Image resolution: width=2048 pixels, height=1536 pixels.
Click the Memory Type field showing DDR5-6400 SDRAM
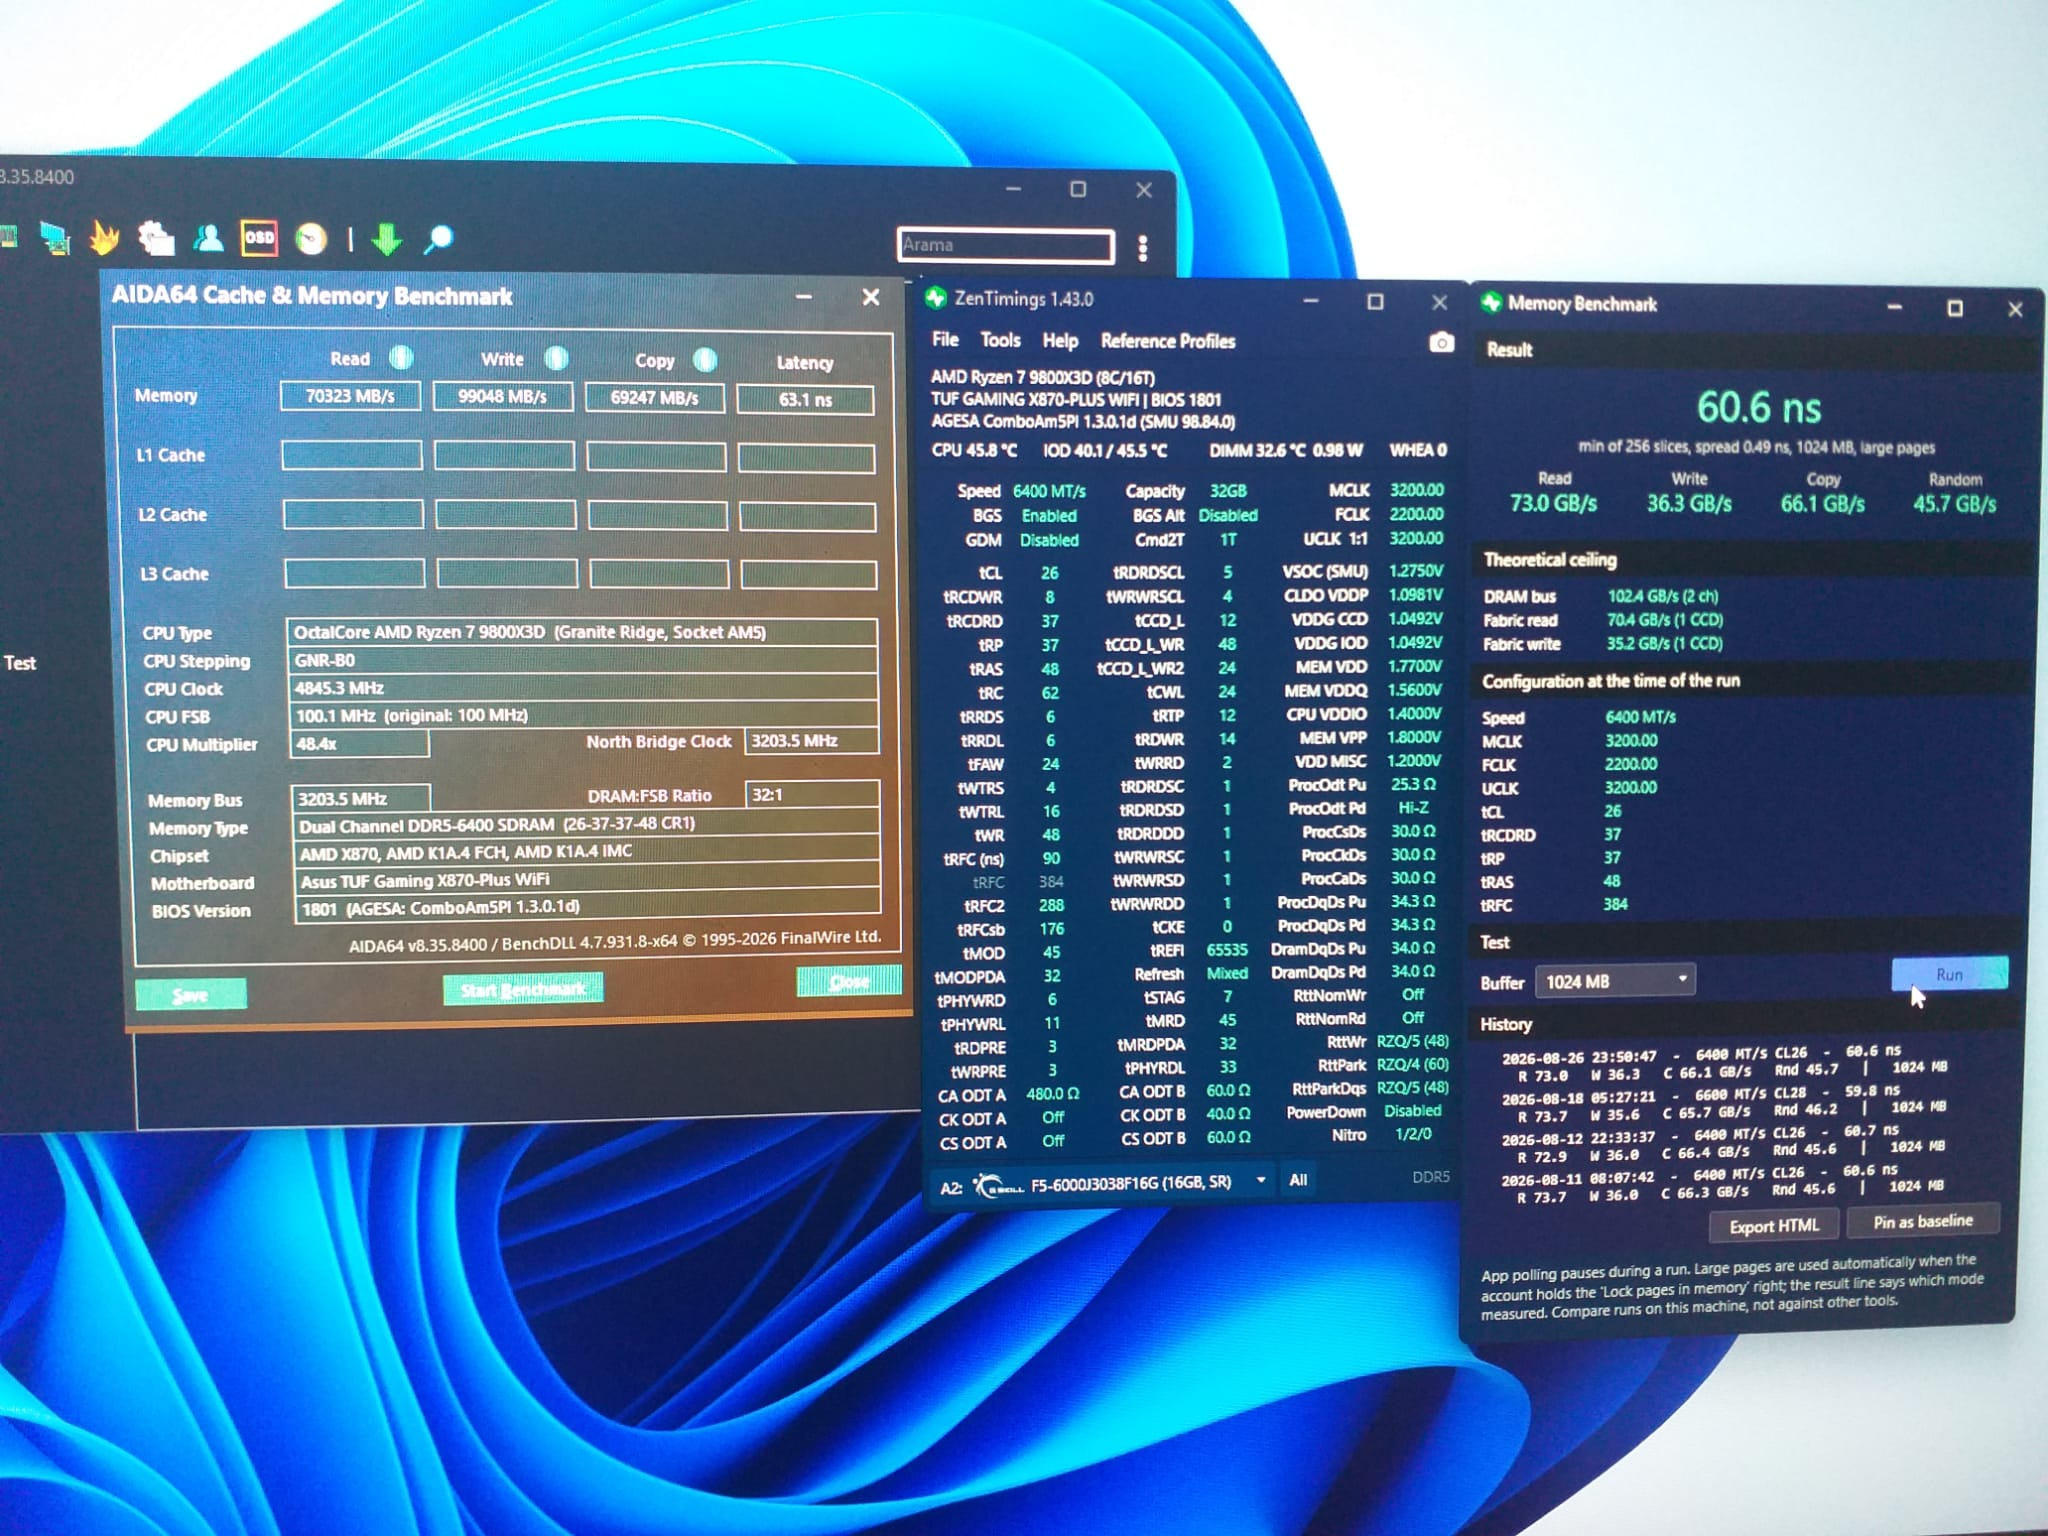[586, 825]
